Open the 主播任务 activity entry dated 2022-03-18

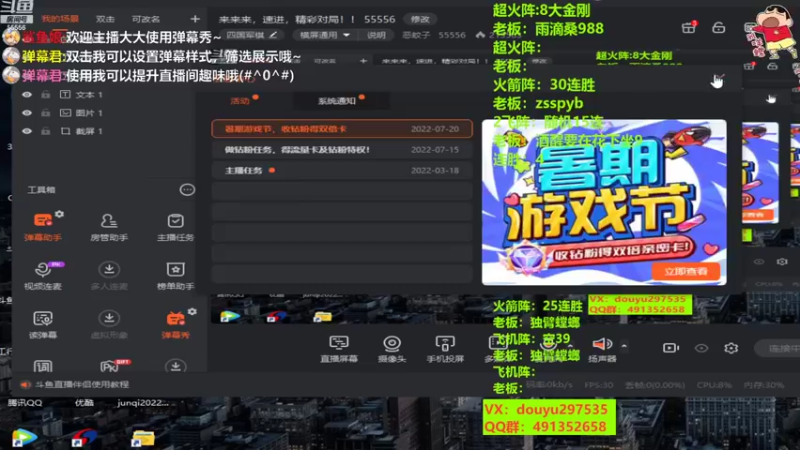coord(342,170)
